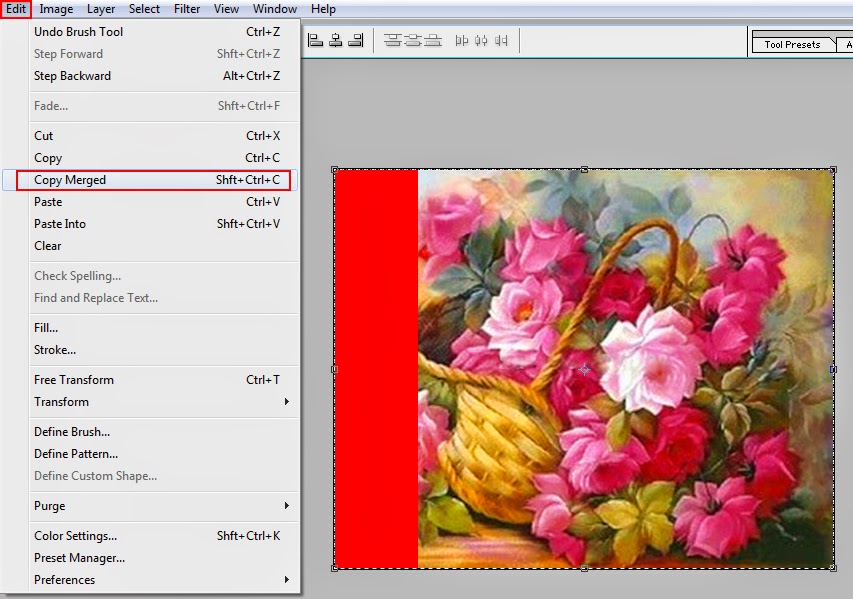Viewport: 853px width, 599px height.
Task: Click the top-middle transform handle
Action: pyautogui.click(x=584, y=170)
